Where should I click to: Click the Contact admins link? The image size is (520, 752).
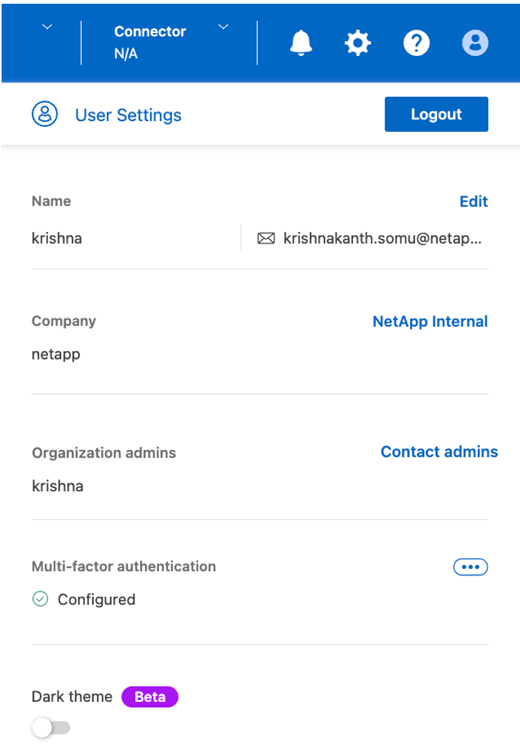tap(439, 452)
